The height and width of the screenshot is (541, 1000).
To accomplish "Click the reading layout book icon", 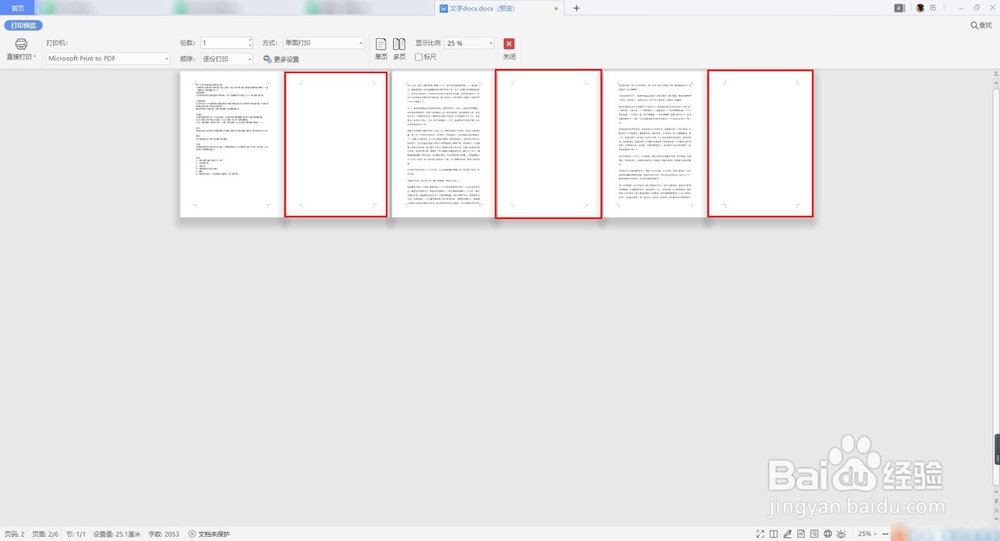I will (774, 534).
